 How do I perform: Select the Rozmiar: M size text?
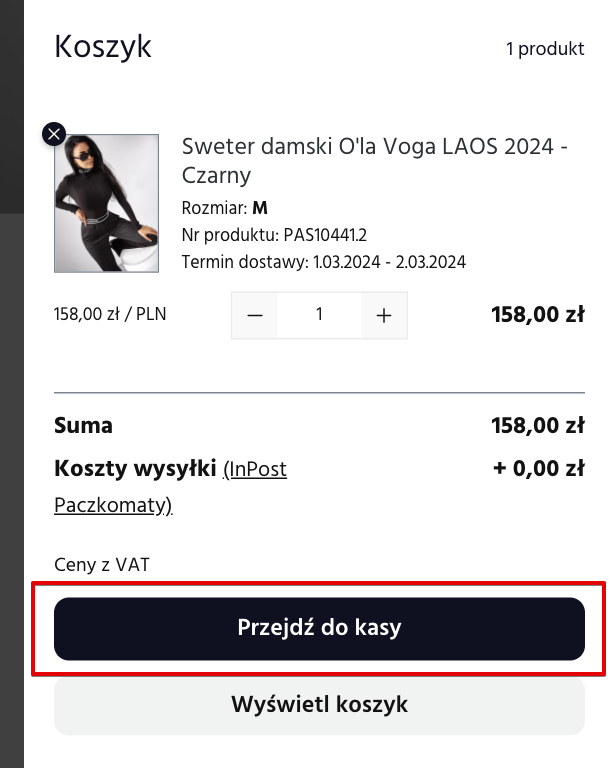pyautogui.click(x=225, y=208)
